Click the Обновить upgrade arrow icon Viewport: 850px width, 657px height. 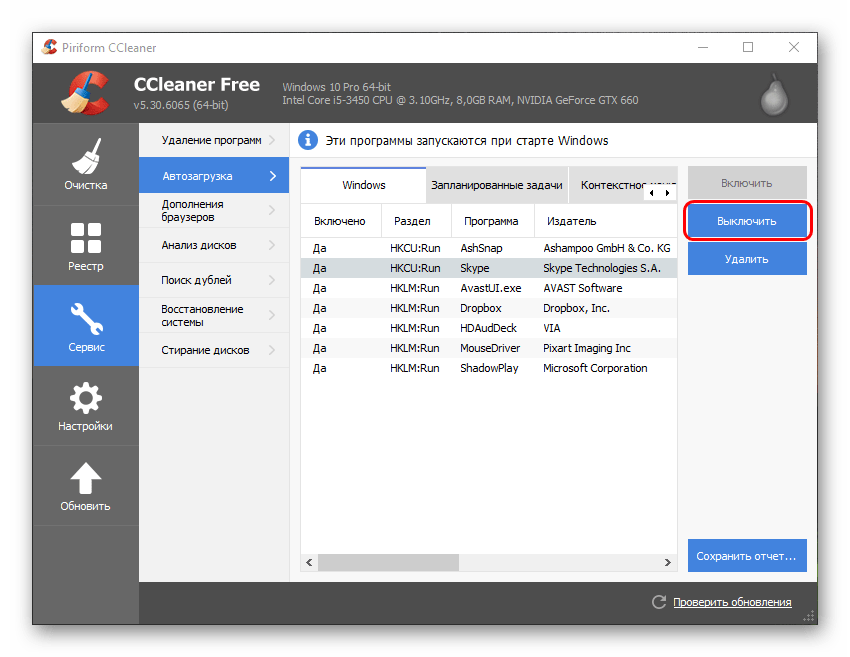[x=86, y=479]
